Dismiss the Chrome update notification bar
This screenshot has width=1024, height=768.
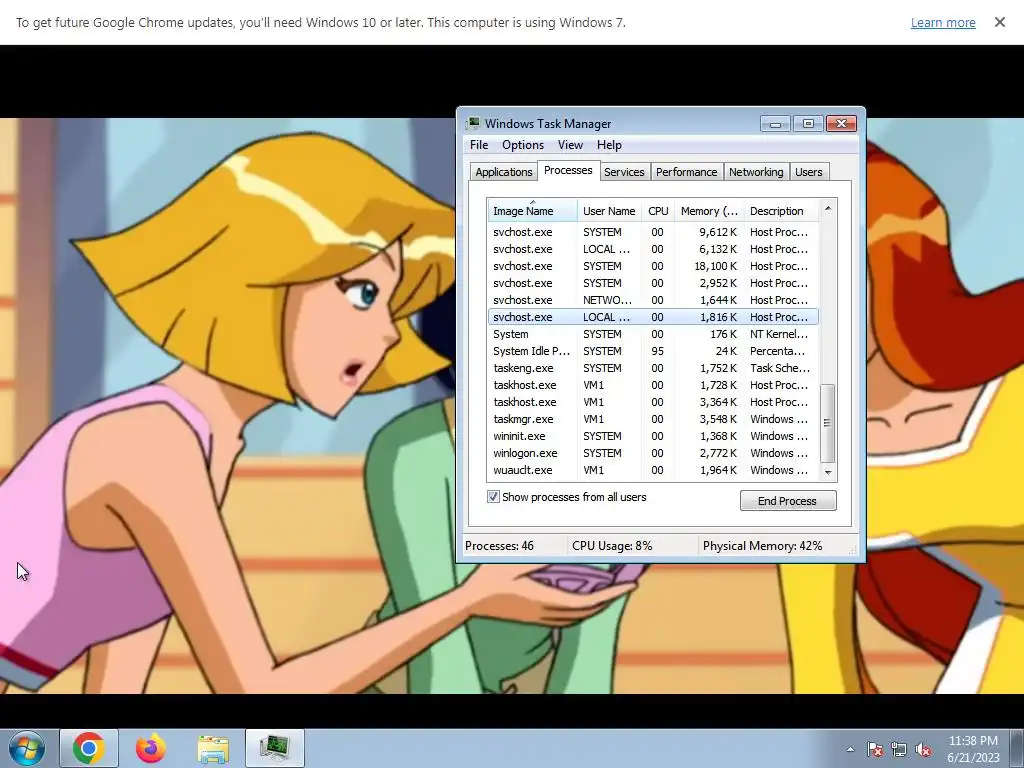pyautogui.click(x=999, y=22)
